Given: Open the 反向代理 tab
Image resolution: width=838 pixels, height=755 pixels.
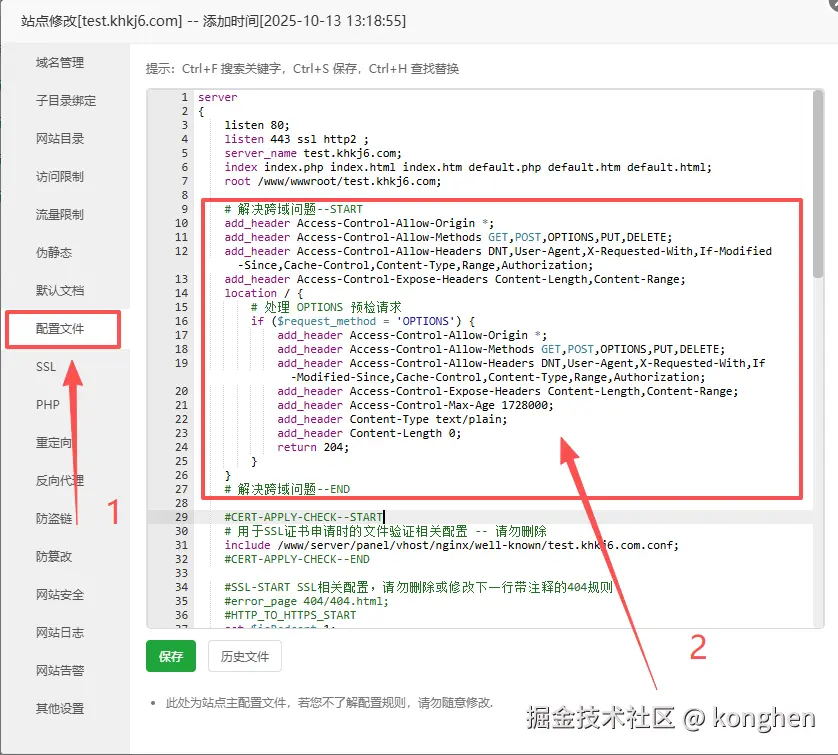Looking at the screenshot, I should [60, 480].
